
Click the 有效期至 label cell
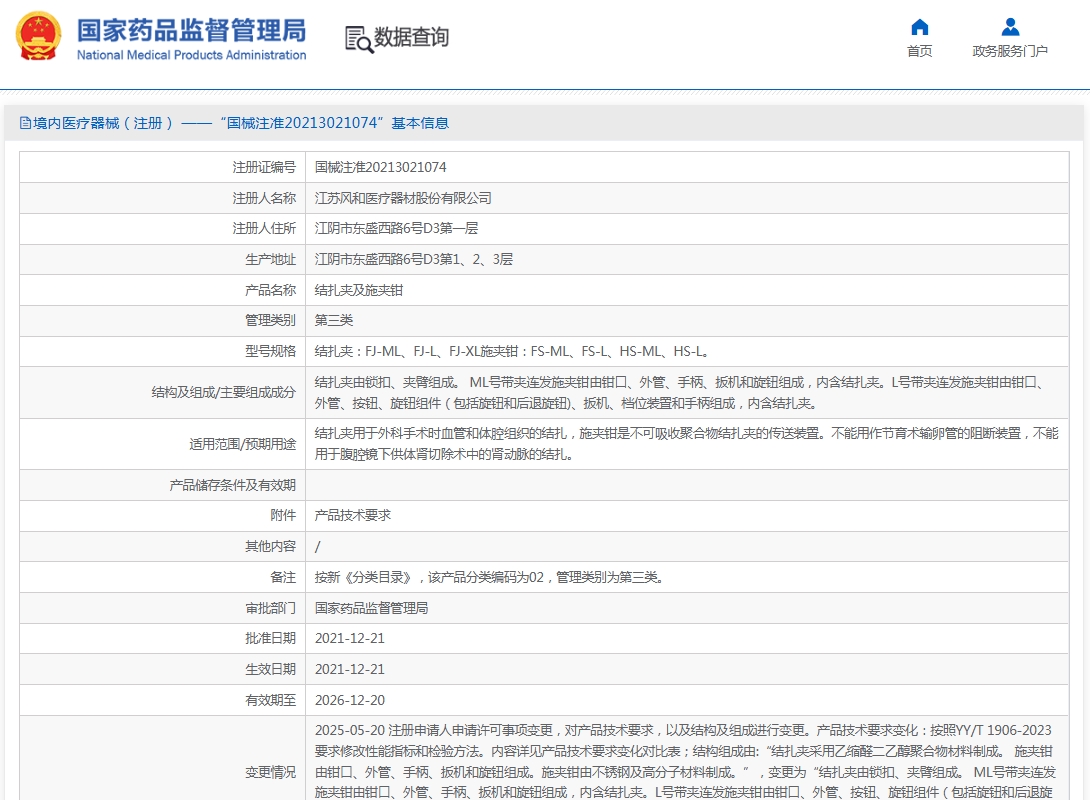pyautogui.click(x=163, y=700)
